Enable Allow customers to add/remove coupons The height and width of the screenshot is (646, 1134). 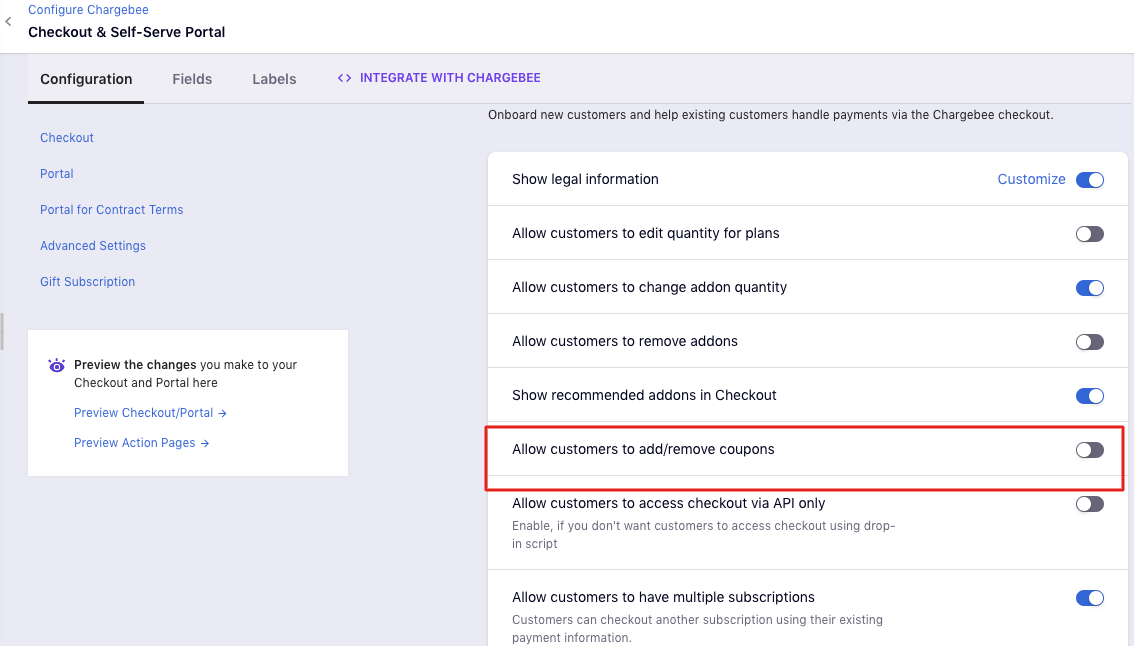tap(1089, 450)
